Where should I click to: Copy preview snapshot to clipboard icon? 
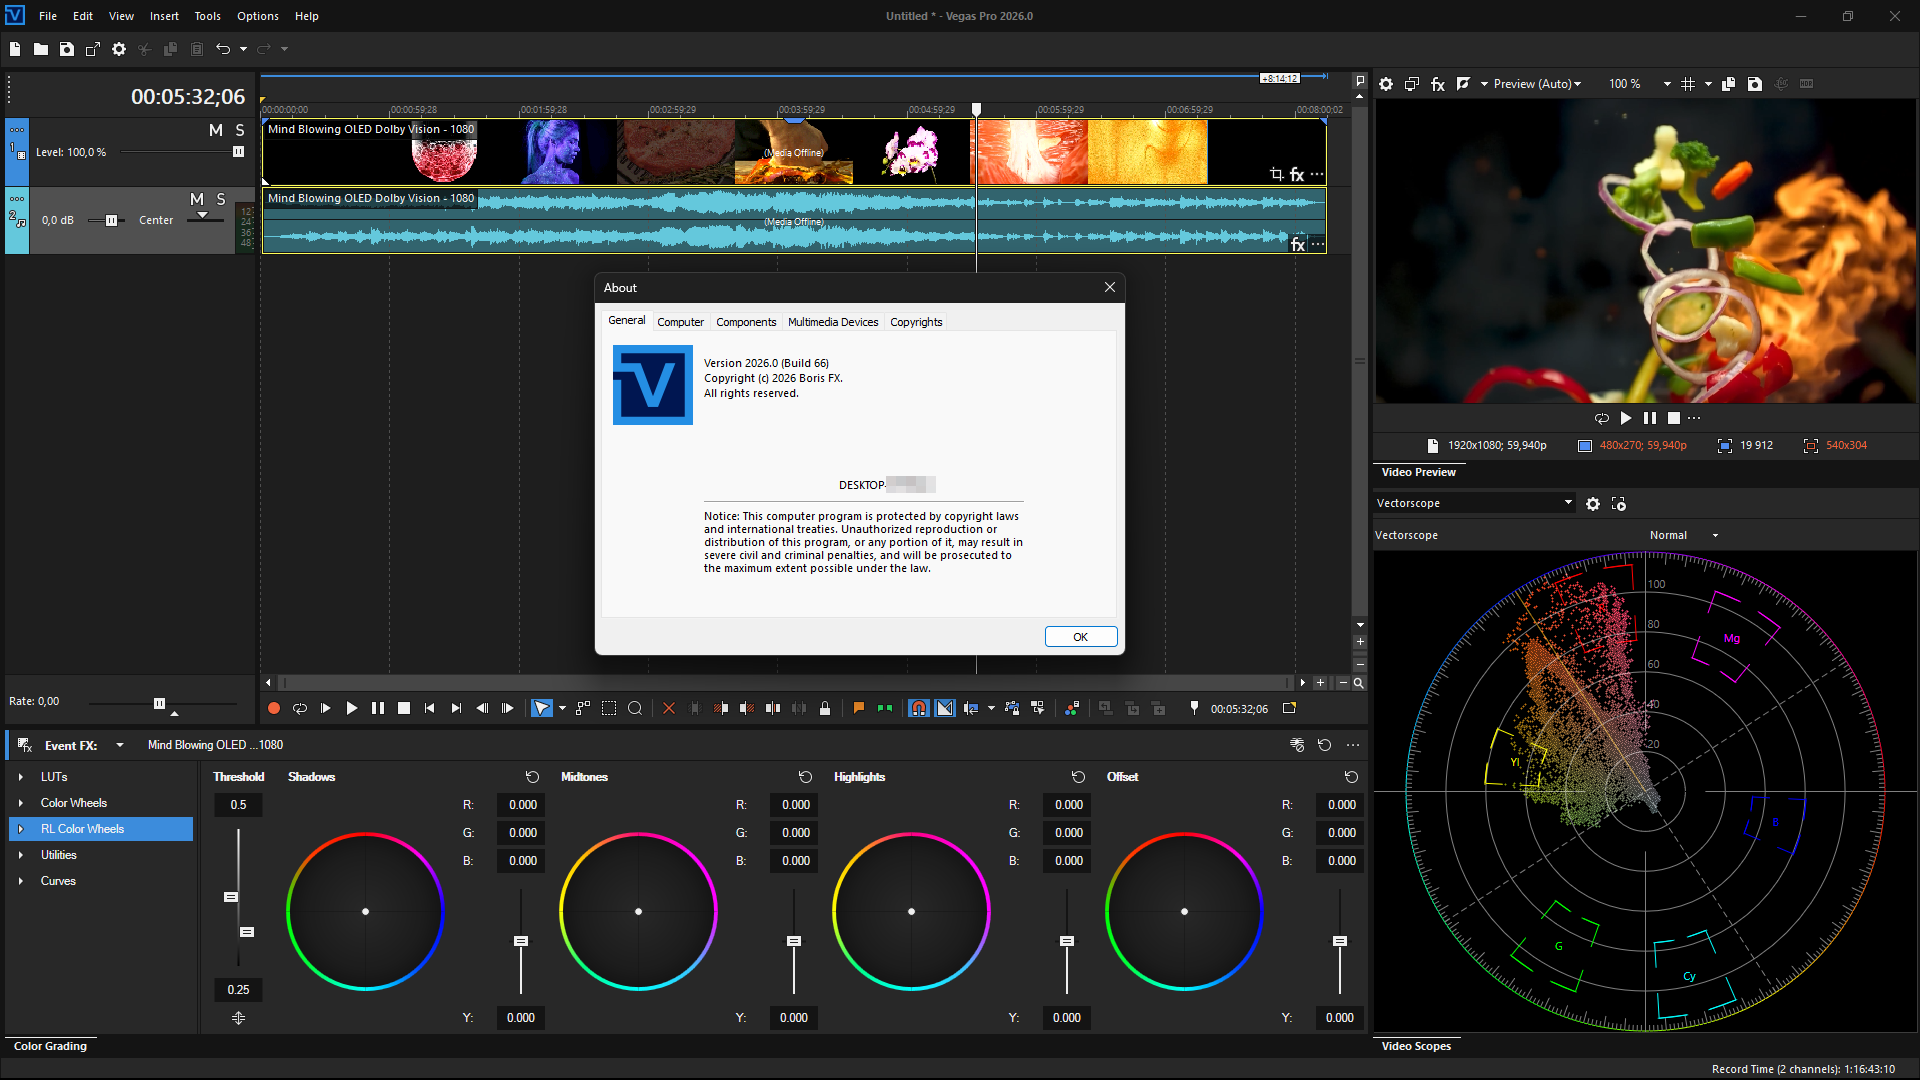[1728, 84]
